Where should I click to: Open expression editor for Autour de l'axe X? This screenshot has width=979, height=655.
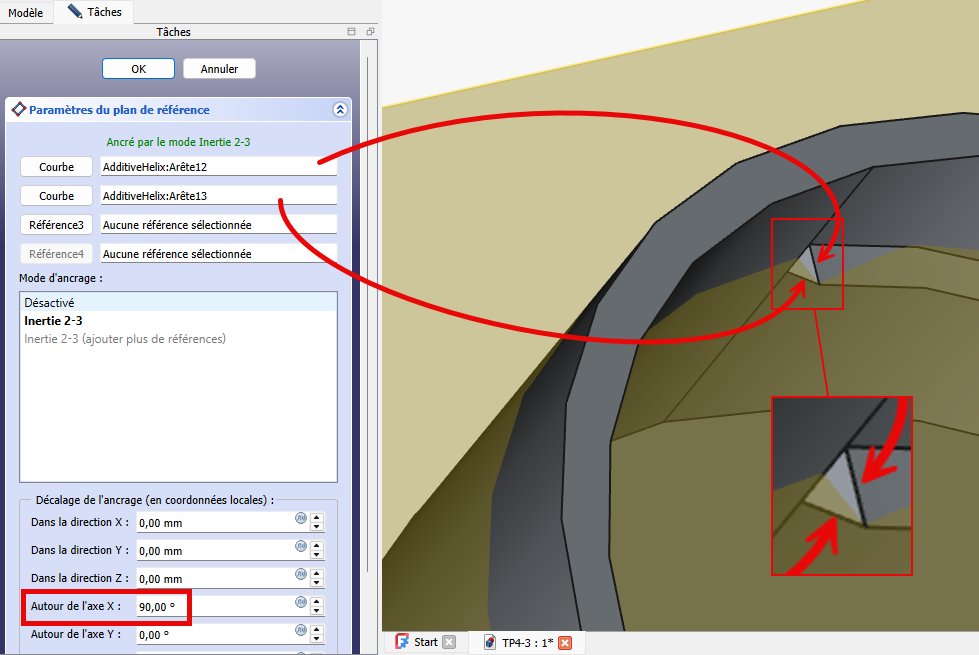(300, 603)
